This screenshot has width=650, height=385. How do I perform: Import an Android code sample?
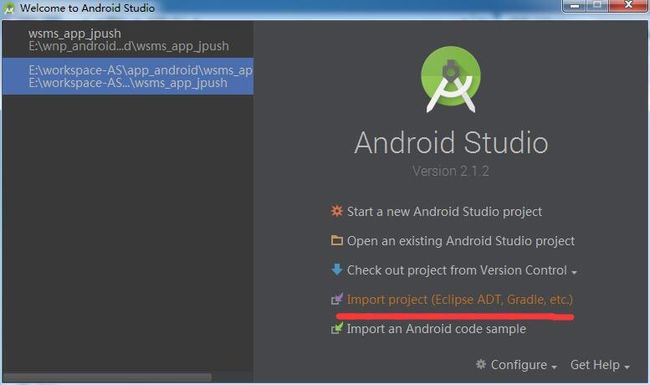point(437,329)
